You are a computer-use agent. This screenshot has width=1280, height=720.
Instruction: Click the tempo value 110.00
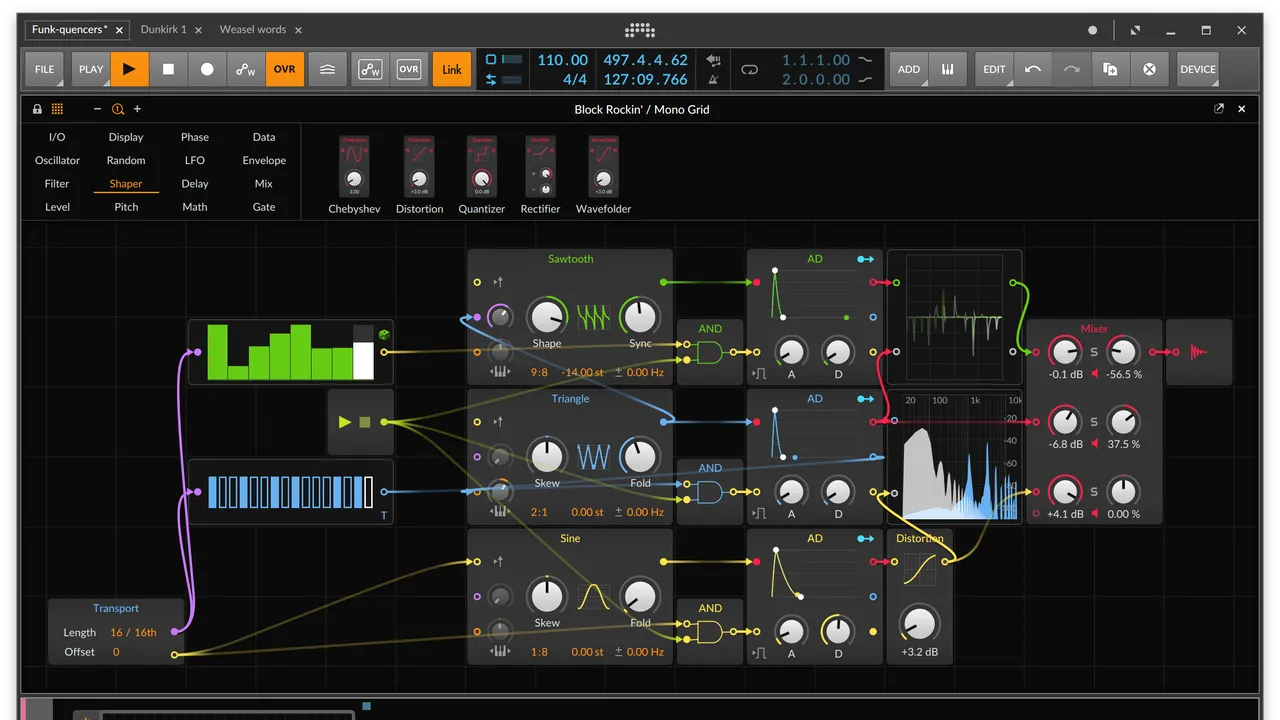click(x=562, y=60)
